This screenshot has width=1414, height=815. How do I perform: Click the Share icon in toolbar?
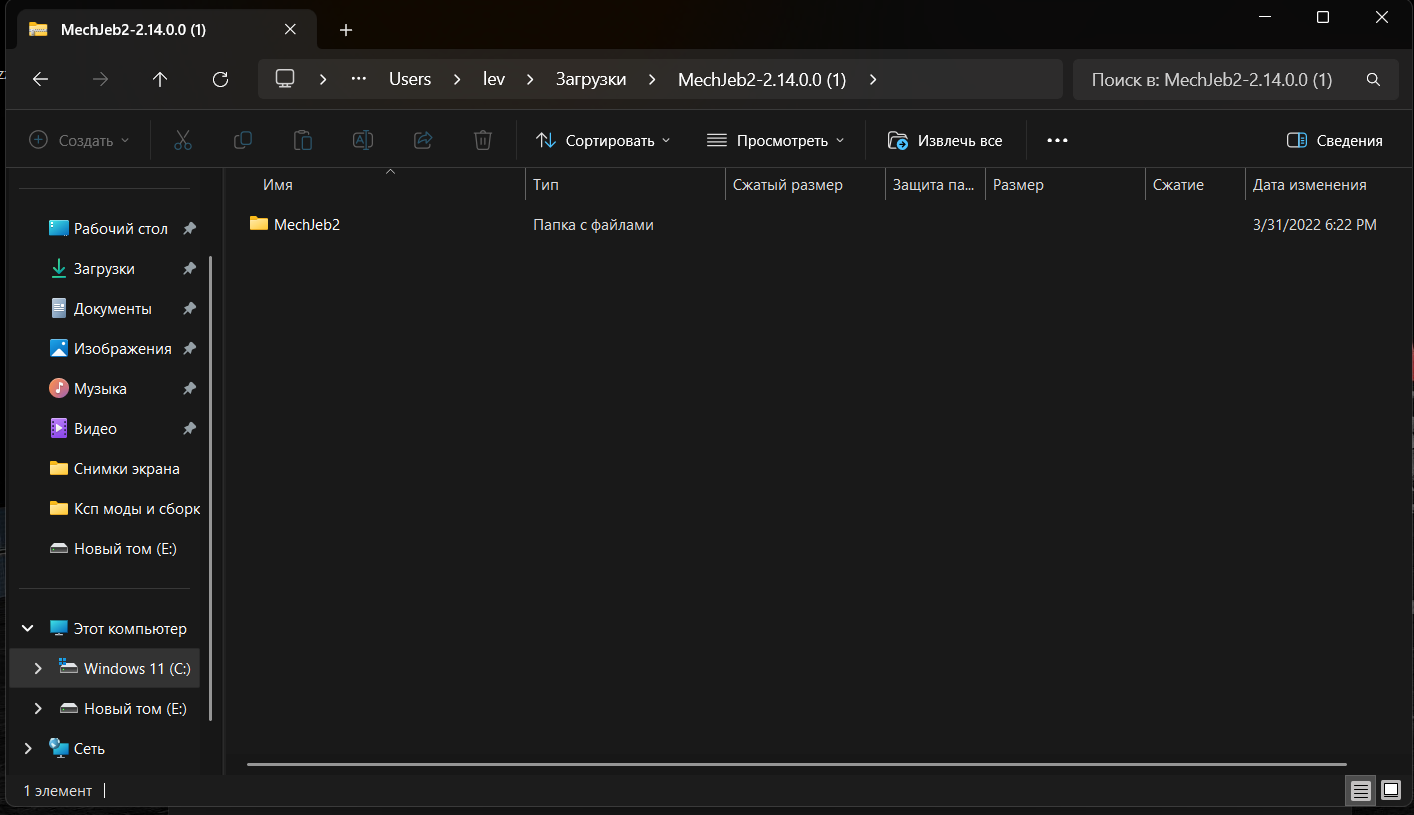point(423,140)
